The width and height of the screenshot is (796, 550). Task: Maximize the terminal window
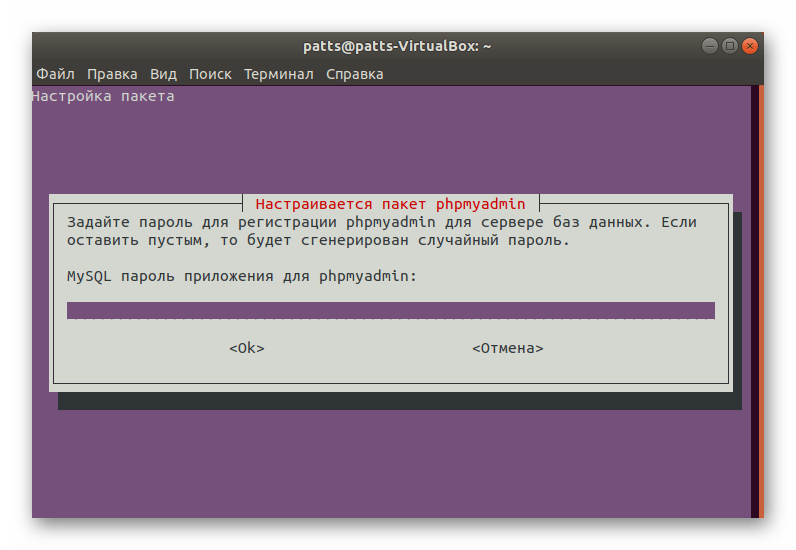[729, 46]
